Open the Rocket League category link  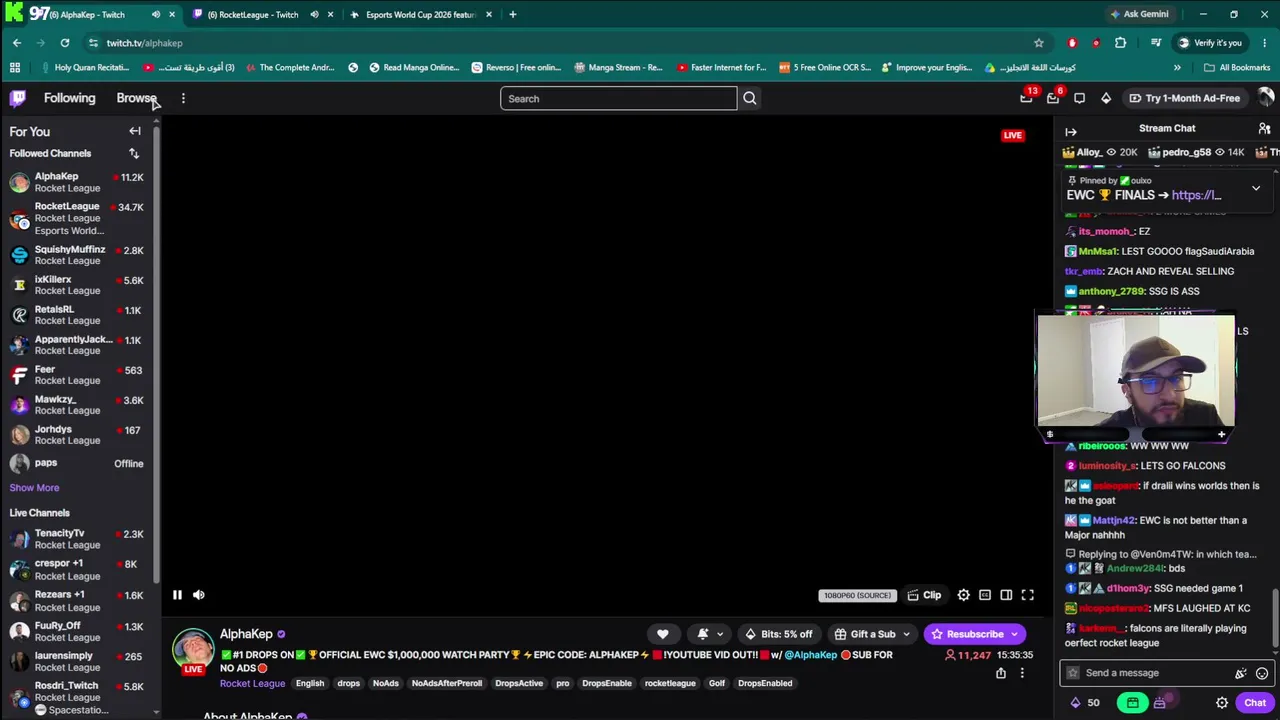click(252, 684)
